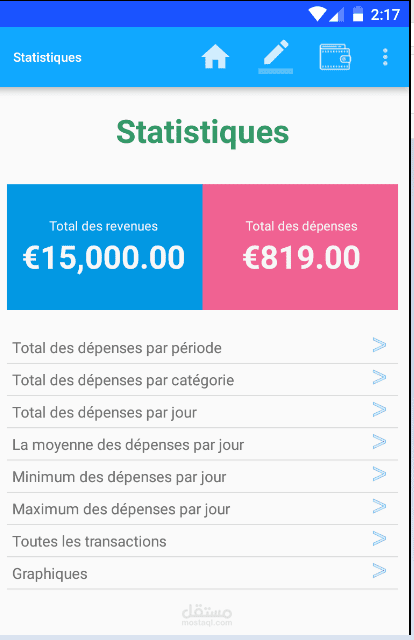Tap the cellular signal icon
The height and width of the screenshot is (640, 414).
pos(336,15)
